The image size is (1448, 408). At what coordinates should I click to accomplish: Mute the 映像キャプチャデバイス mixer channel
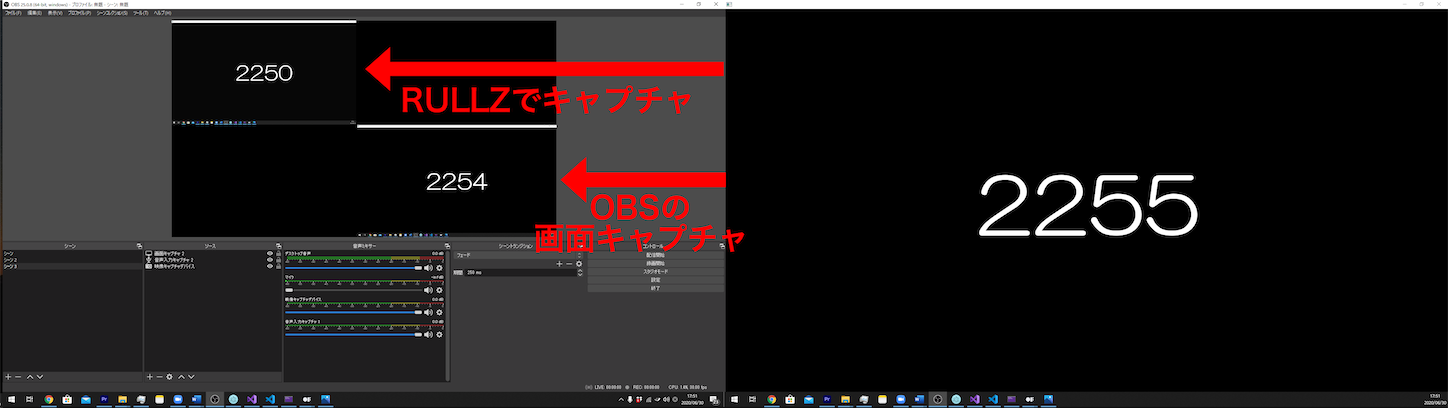[429, 312]
